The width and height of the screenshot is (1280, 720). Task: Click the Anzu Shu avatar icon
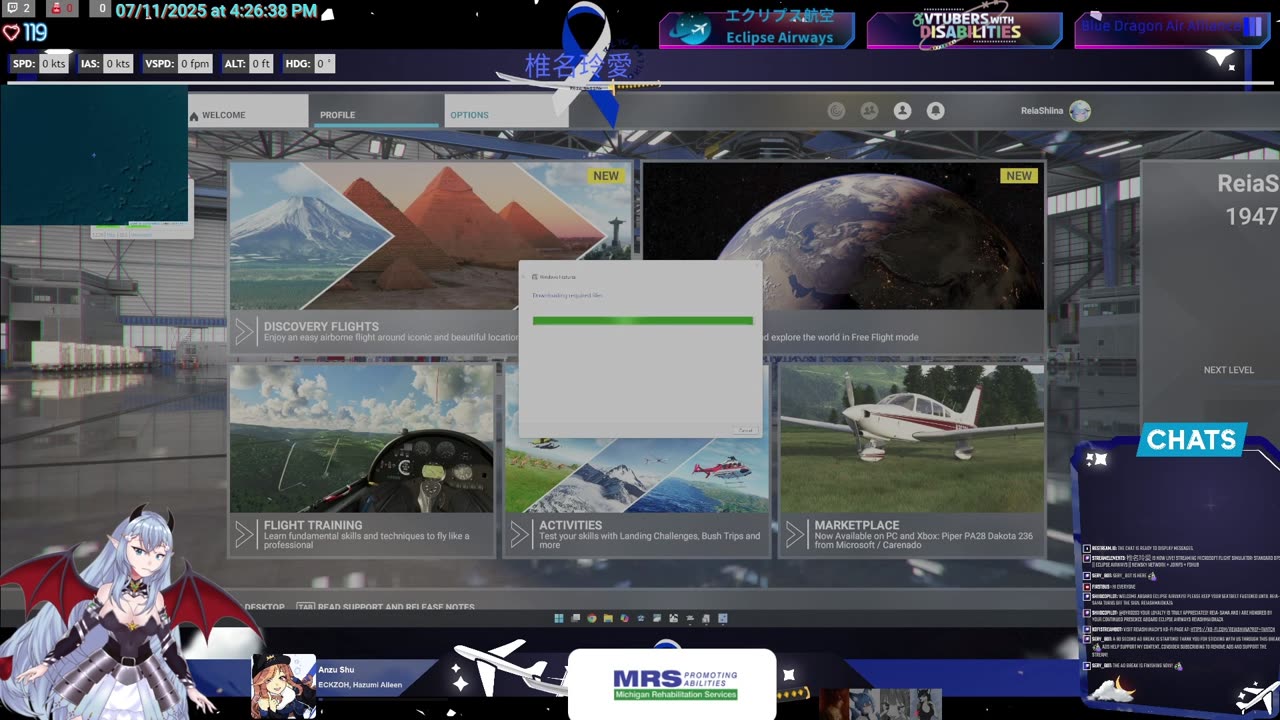click(283, 686)
